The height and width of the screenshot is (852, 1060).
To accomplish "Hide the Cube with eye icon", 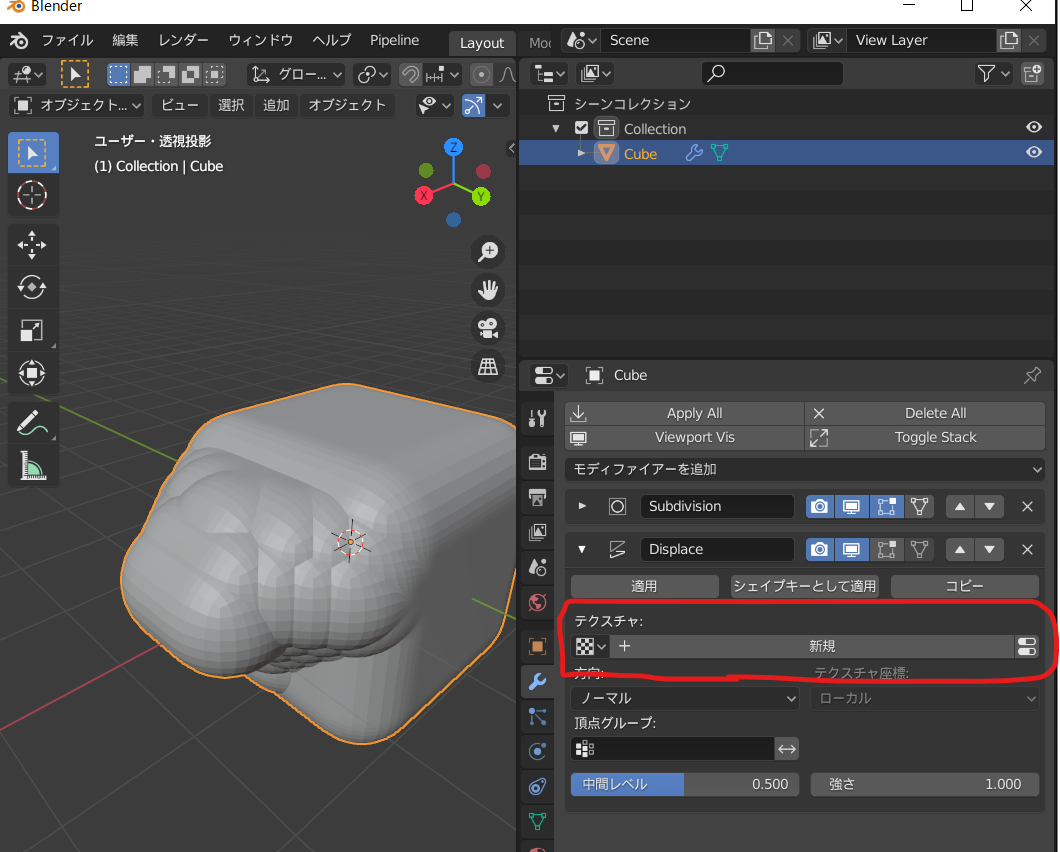I will [1034, 152].
